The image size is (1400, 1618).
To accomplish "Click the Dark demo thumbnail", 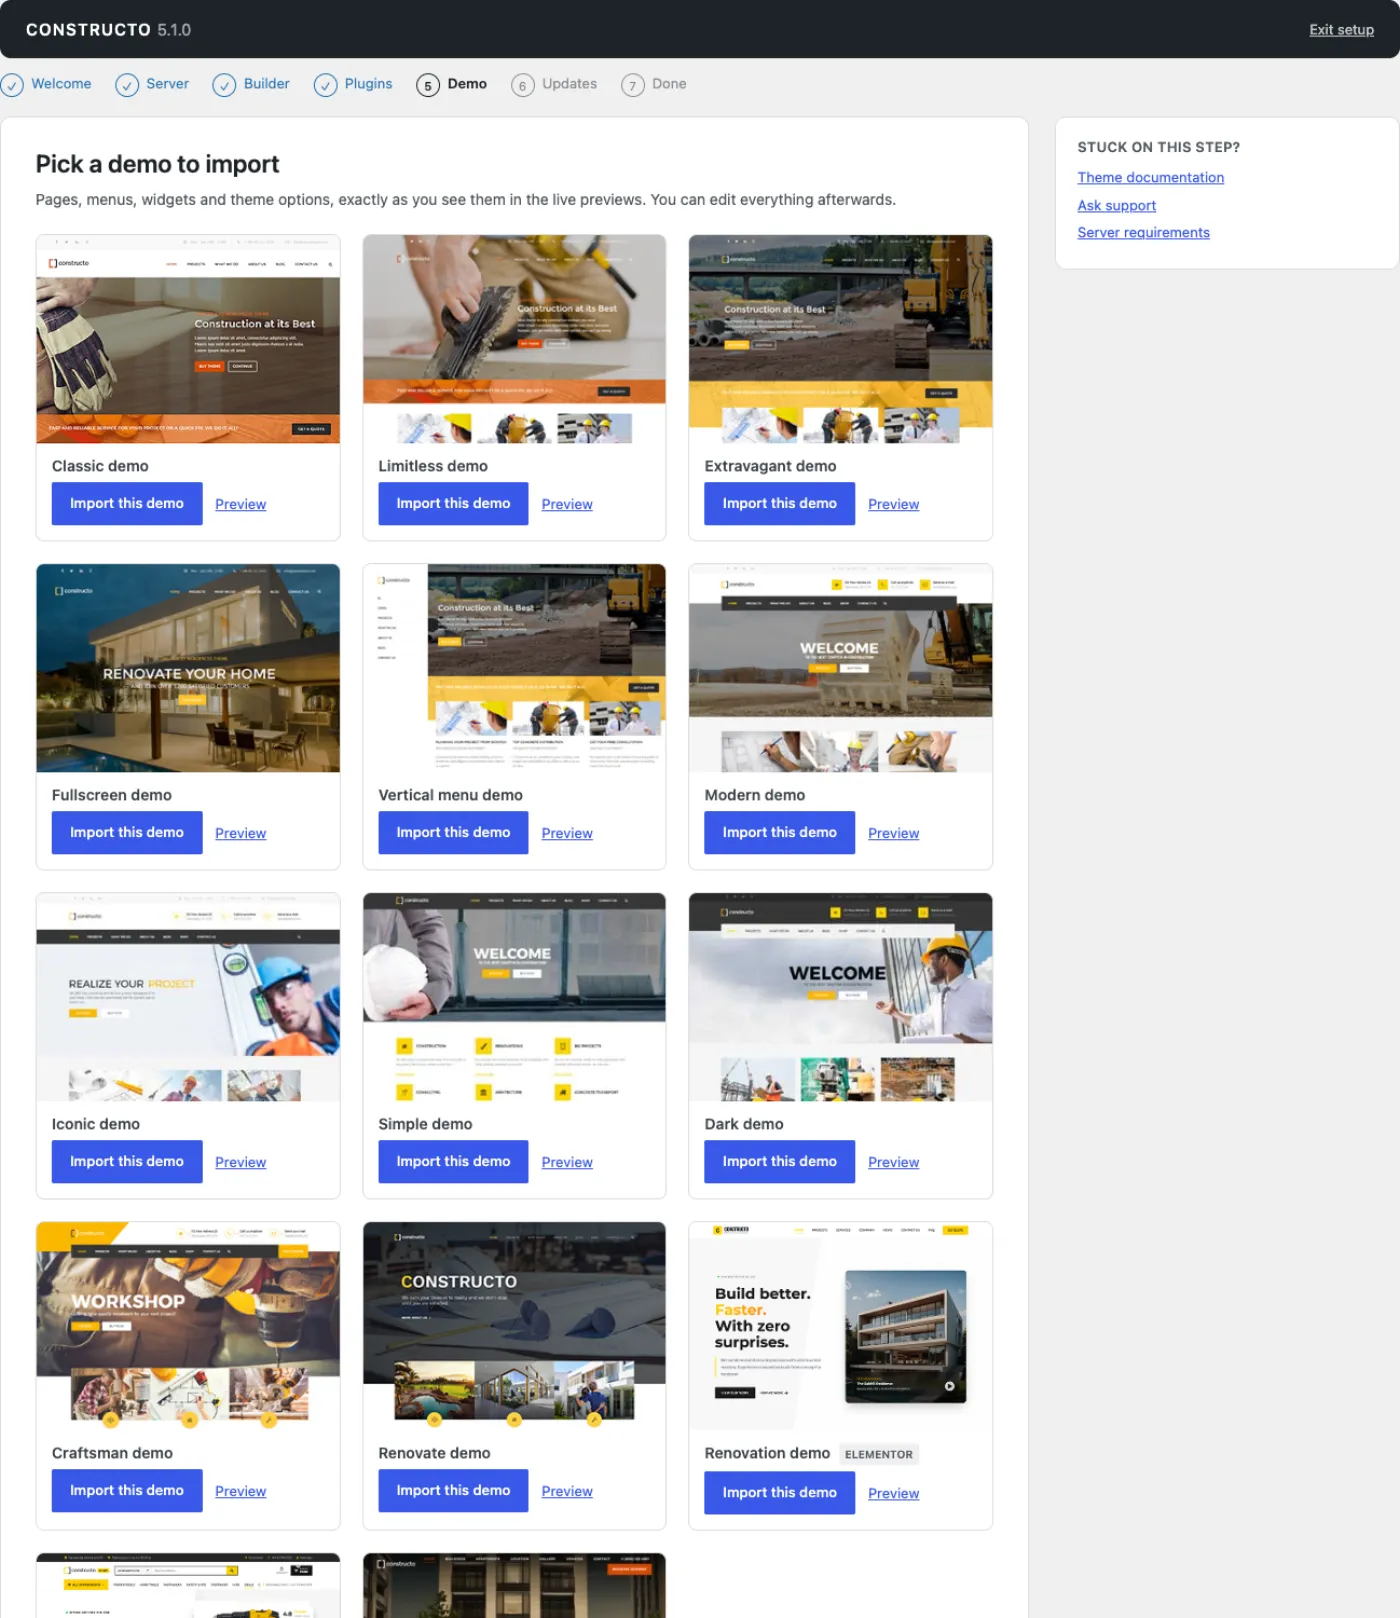I will click(840, 997).
